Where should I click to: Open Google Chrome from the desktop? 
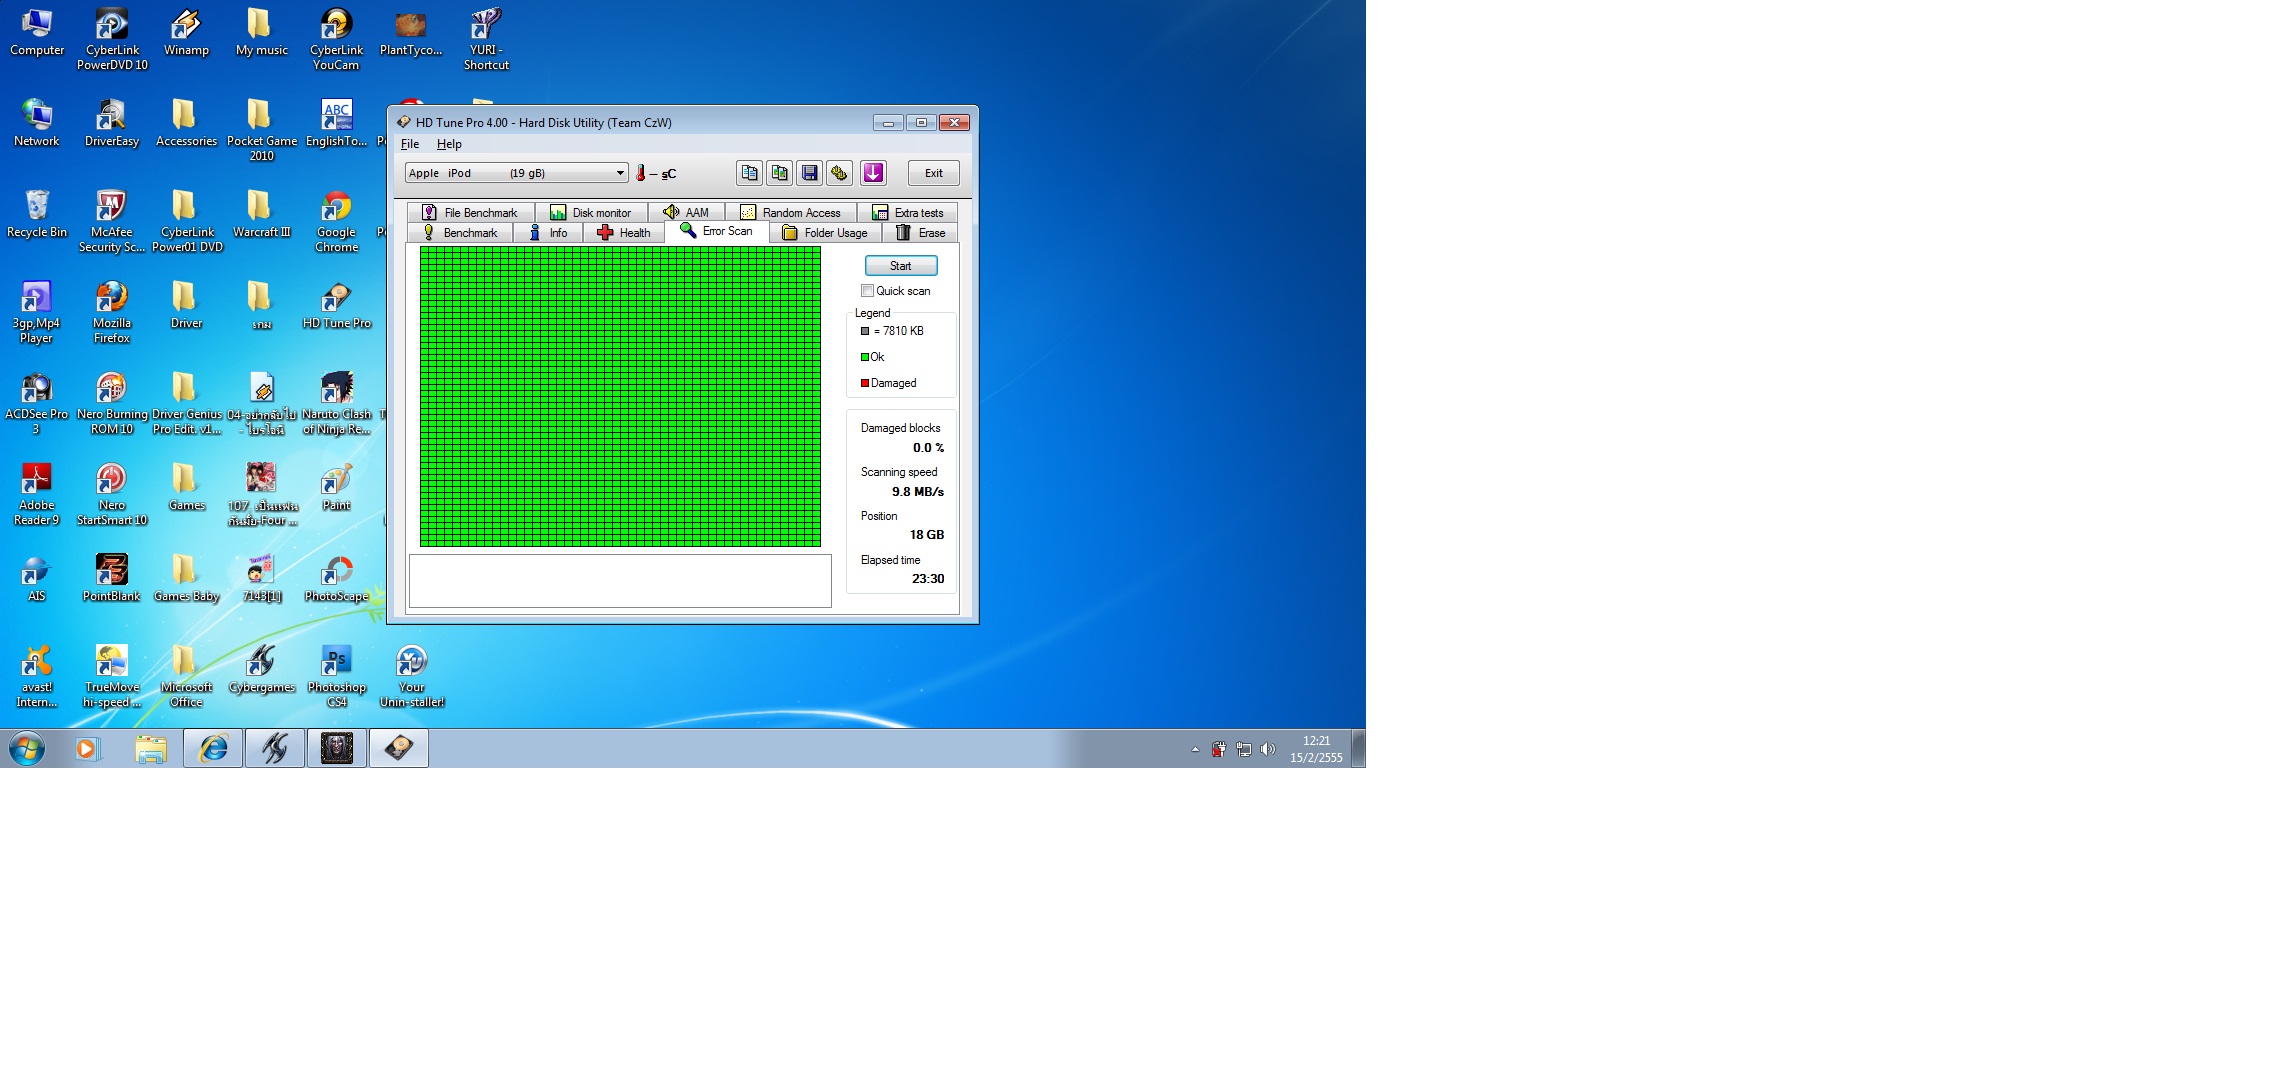coord(336,220)
